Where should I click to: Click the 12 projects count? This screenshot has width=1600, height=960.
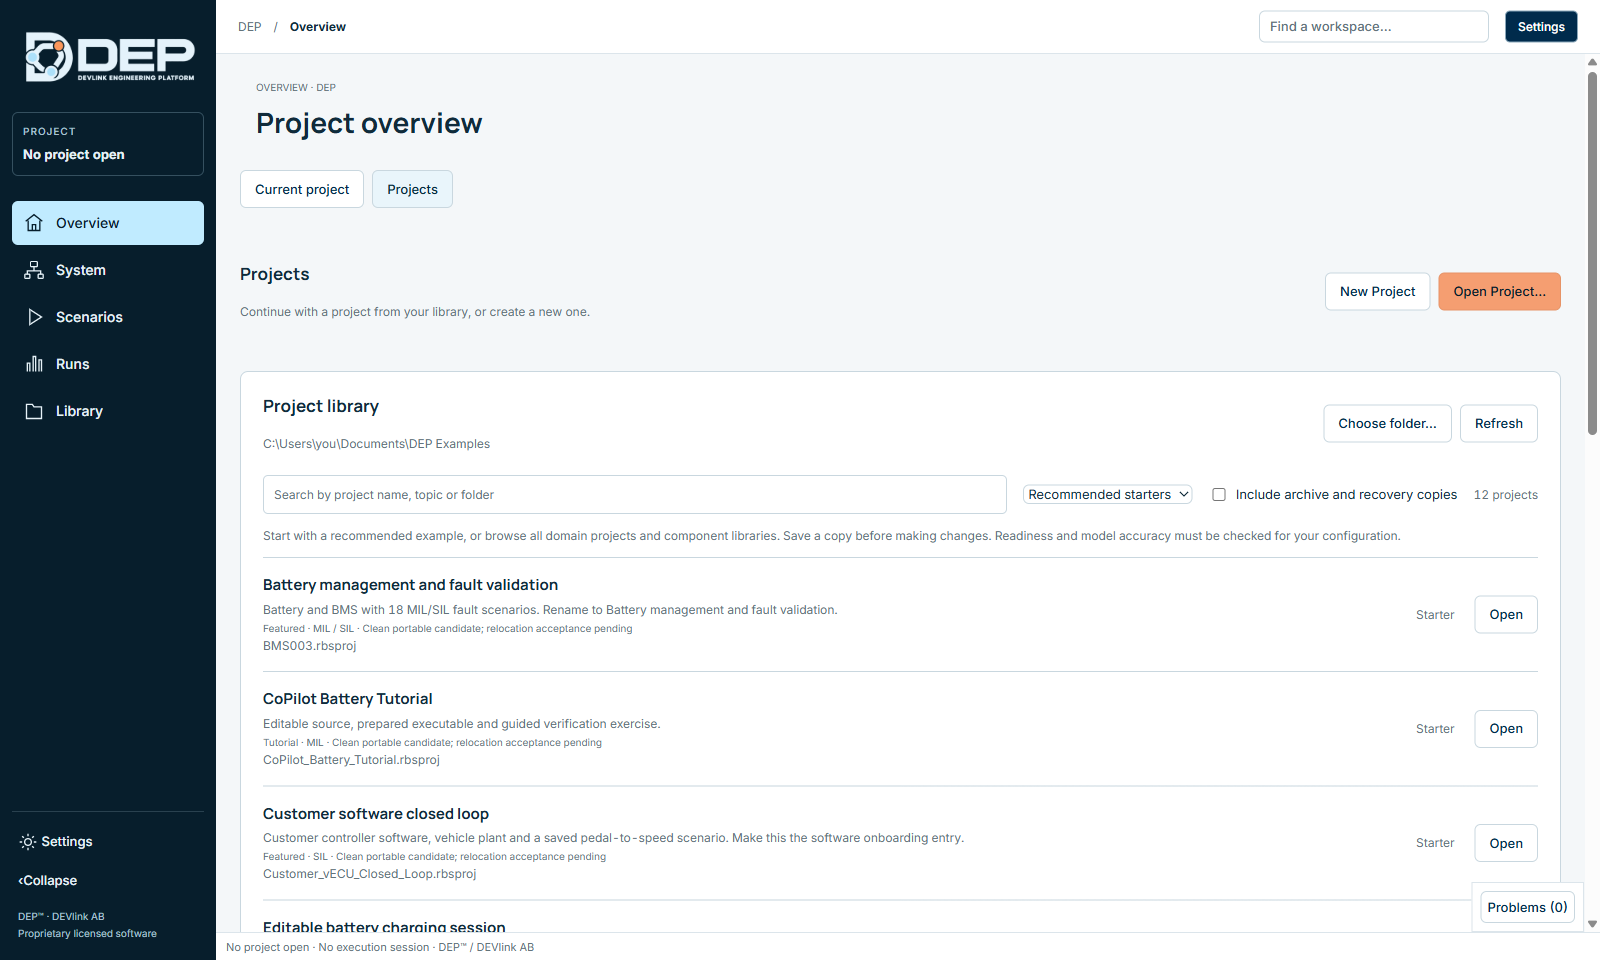tap(1505, 495)
